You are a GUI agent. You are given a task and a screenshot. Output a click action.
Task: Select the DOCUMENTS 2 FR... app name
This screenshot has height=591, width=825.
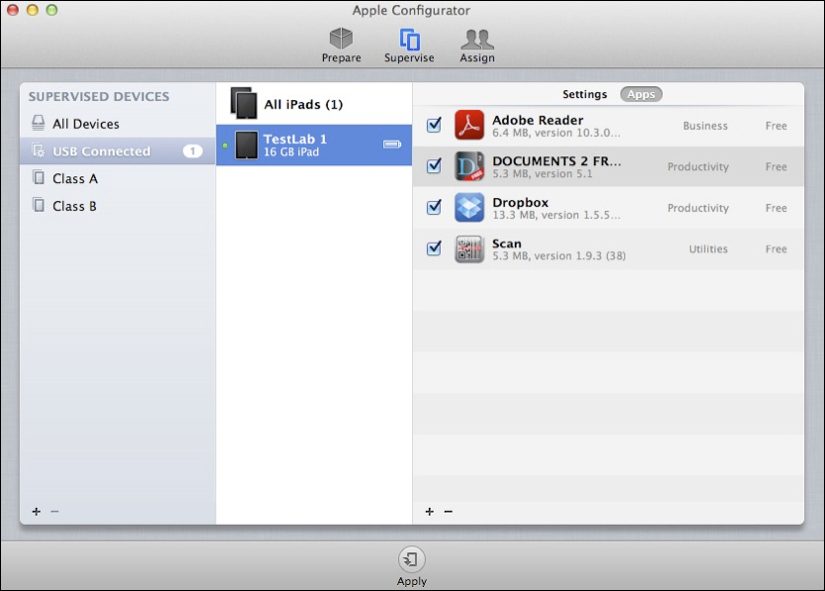pyautogui.click(x=557, y=161)
